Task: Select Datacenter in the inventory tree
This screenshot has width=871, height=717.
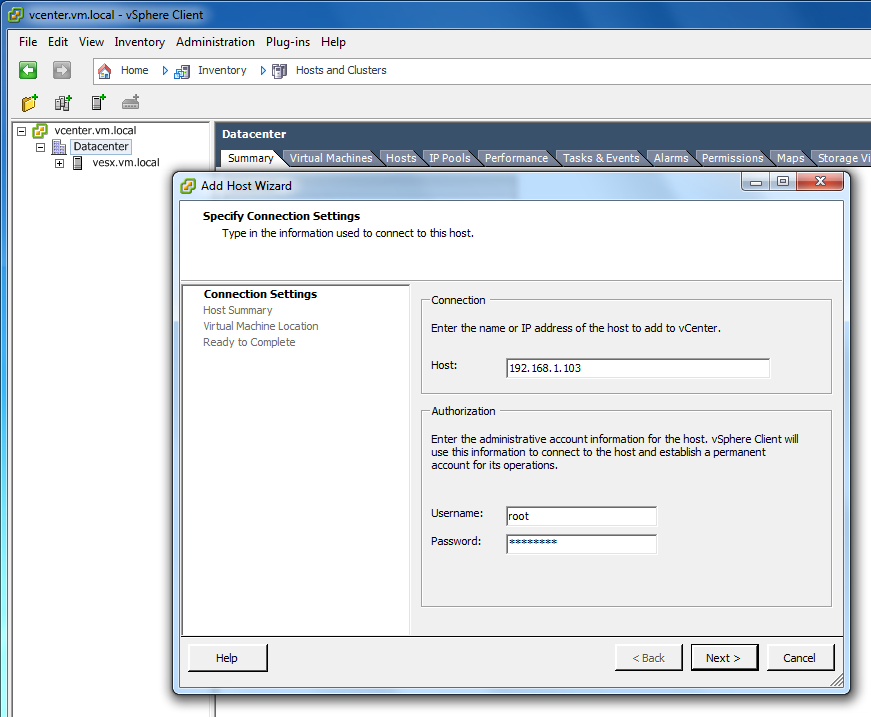Action: [101, 147]
